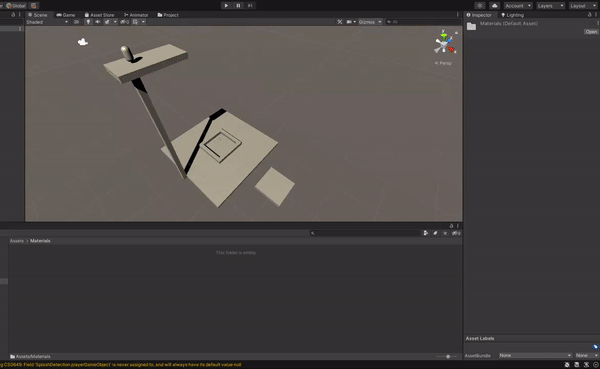Viewport: 600px width, 369px height.
Task: Adjust the icon size slider in the Project browser
Action: click(x=448, y=356)
